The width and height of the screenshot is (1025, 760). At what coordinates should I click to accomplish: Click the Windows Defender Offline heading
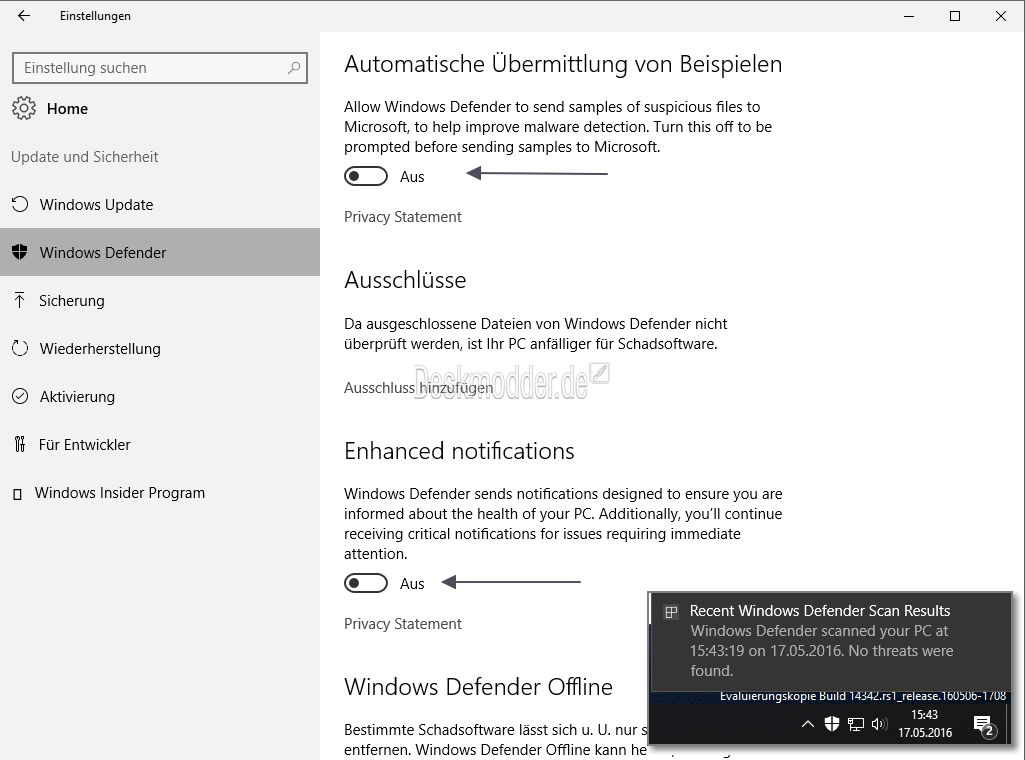[x=478, y=687]
